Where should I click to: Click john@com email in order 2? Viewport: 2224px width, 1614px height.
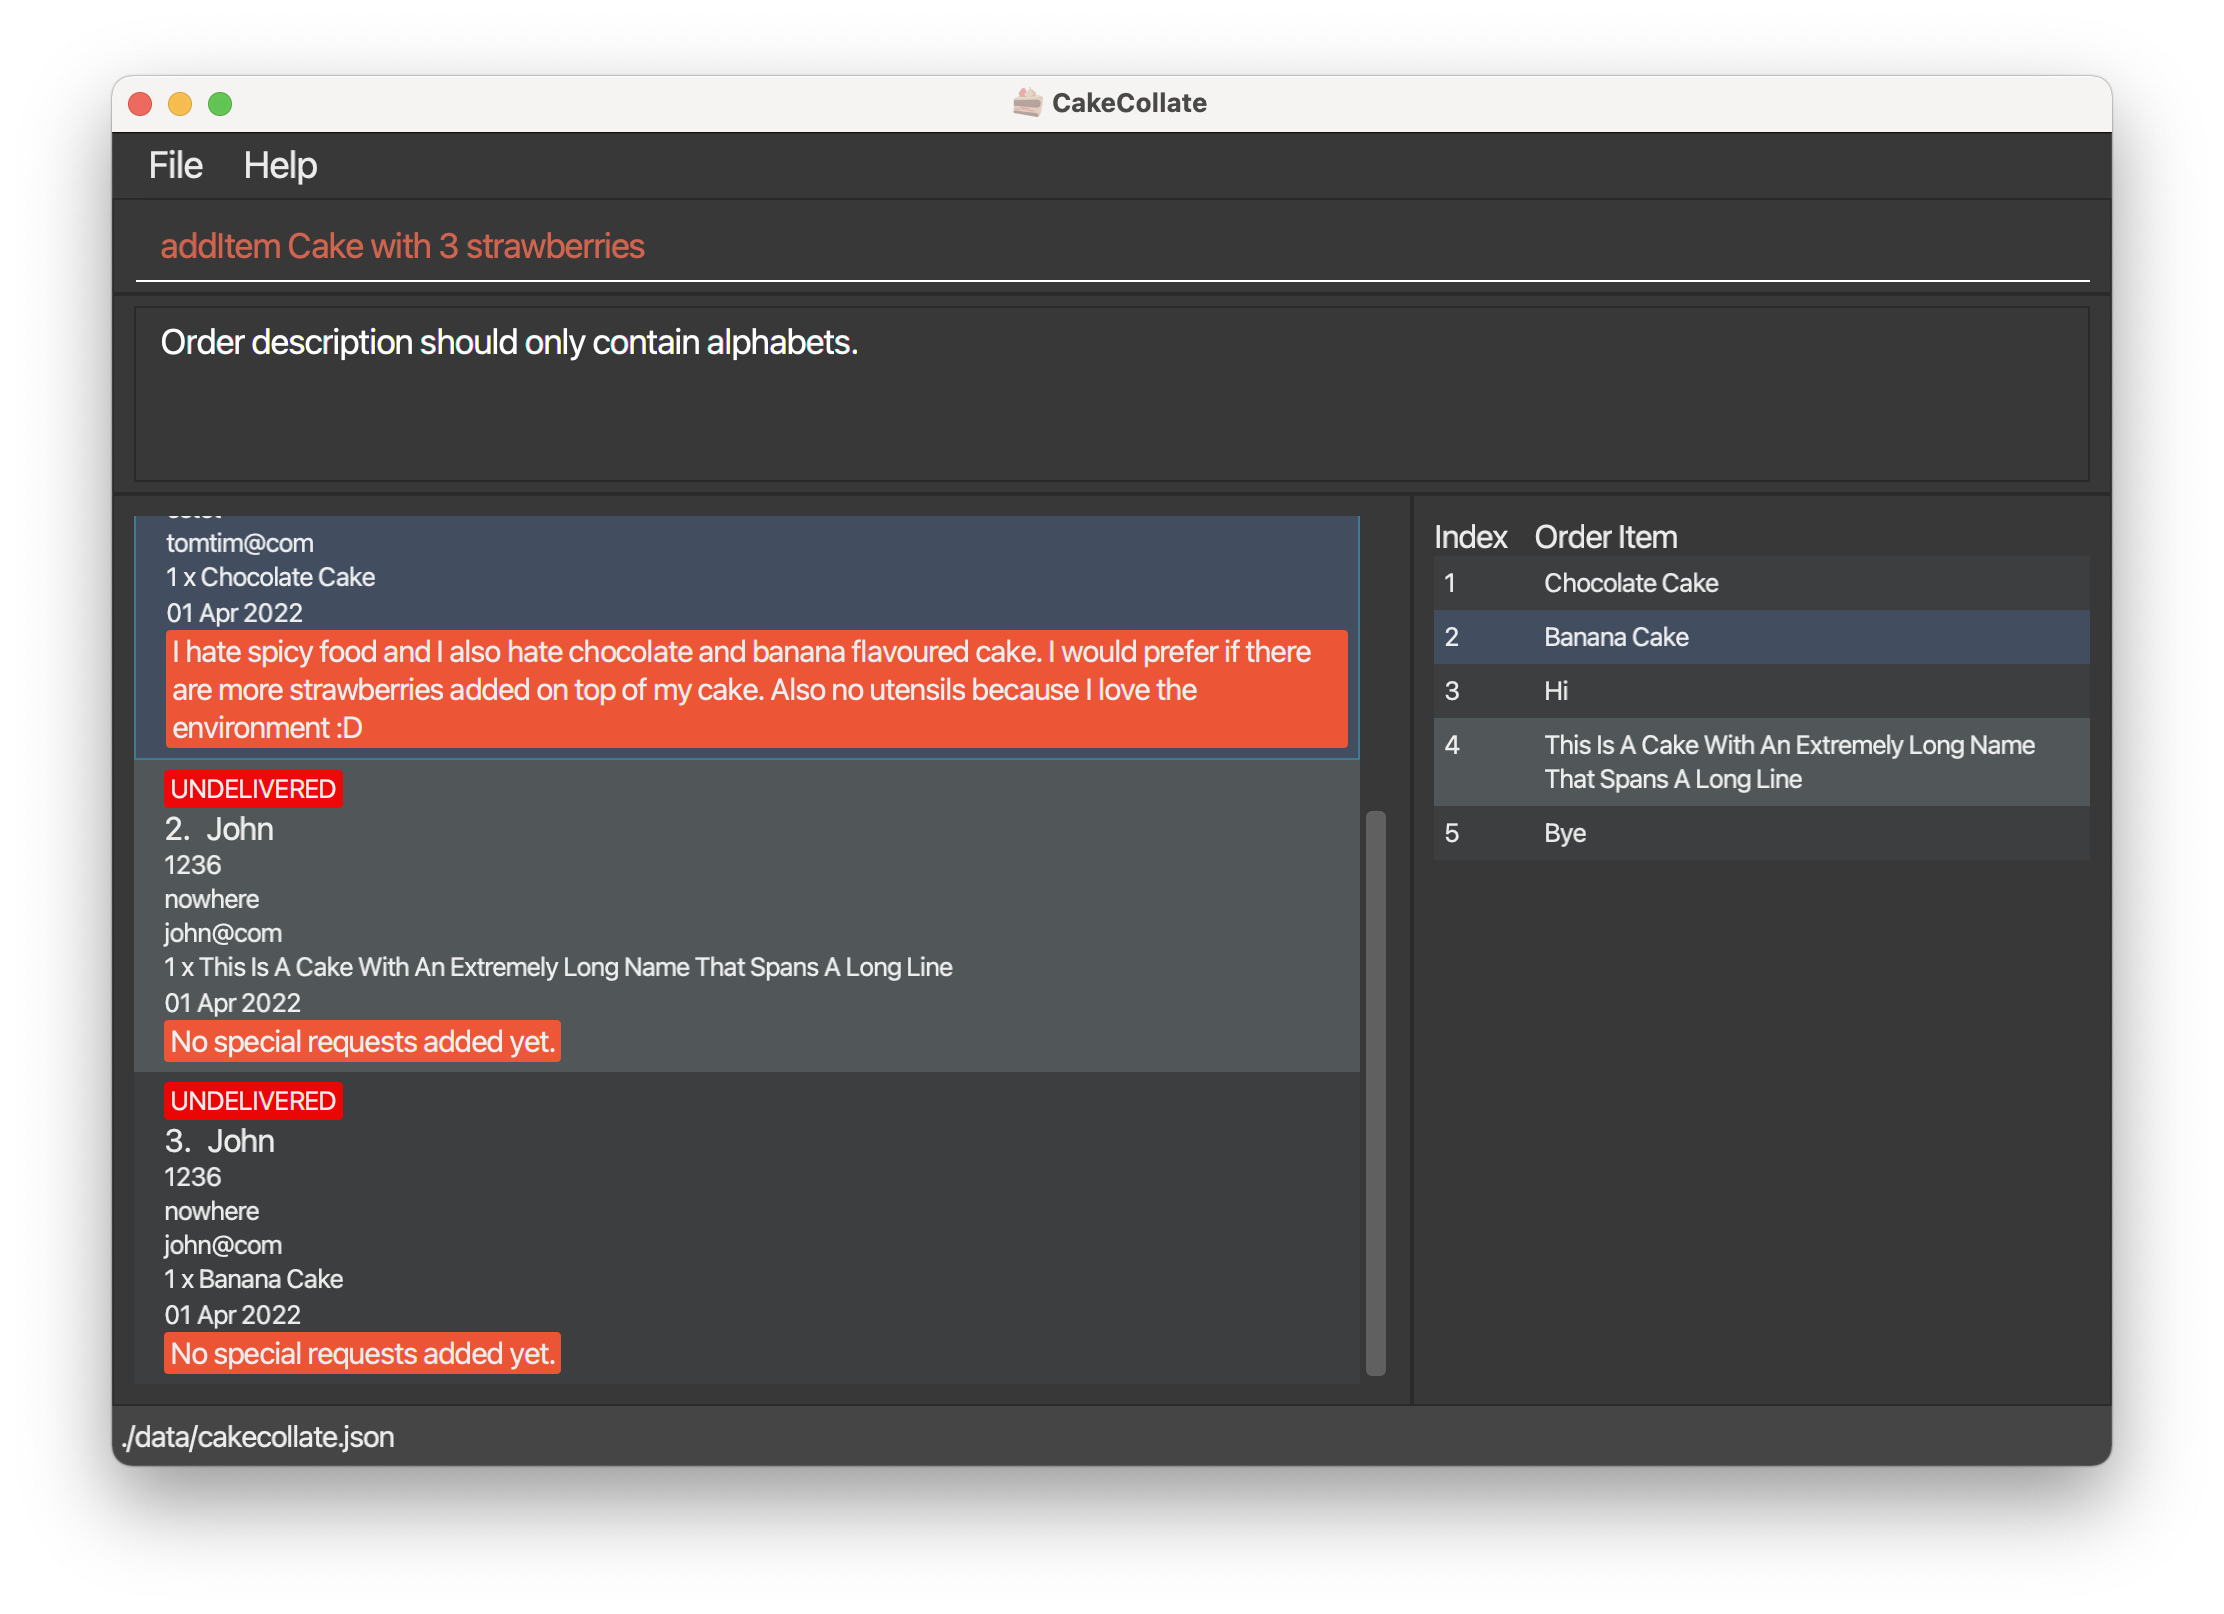click(x=223, y=933)
